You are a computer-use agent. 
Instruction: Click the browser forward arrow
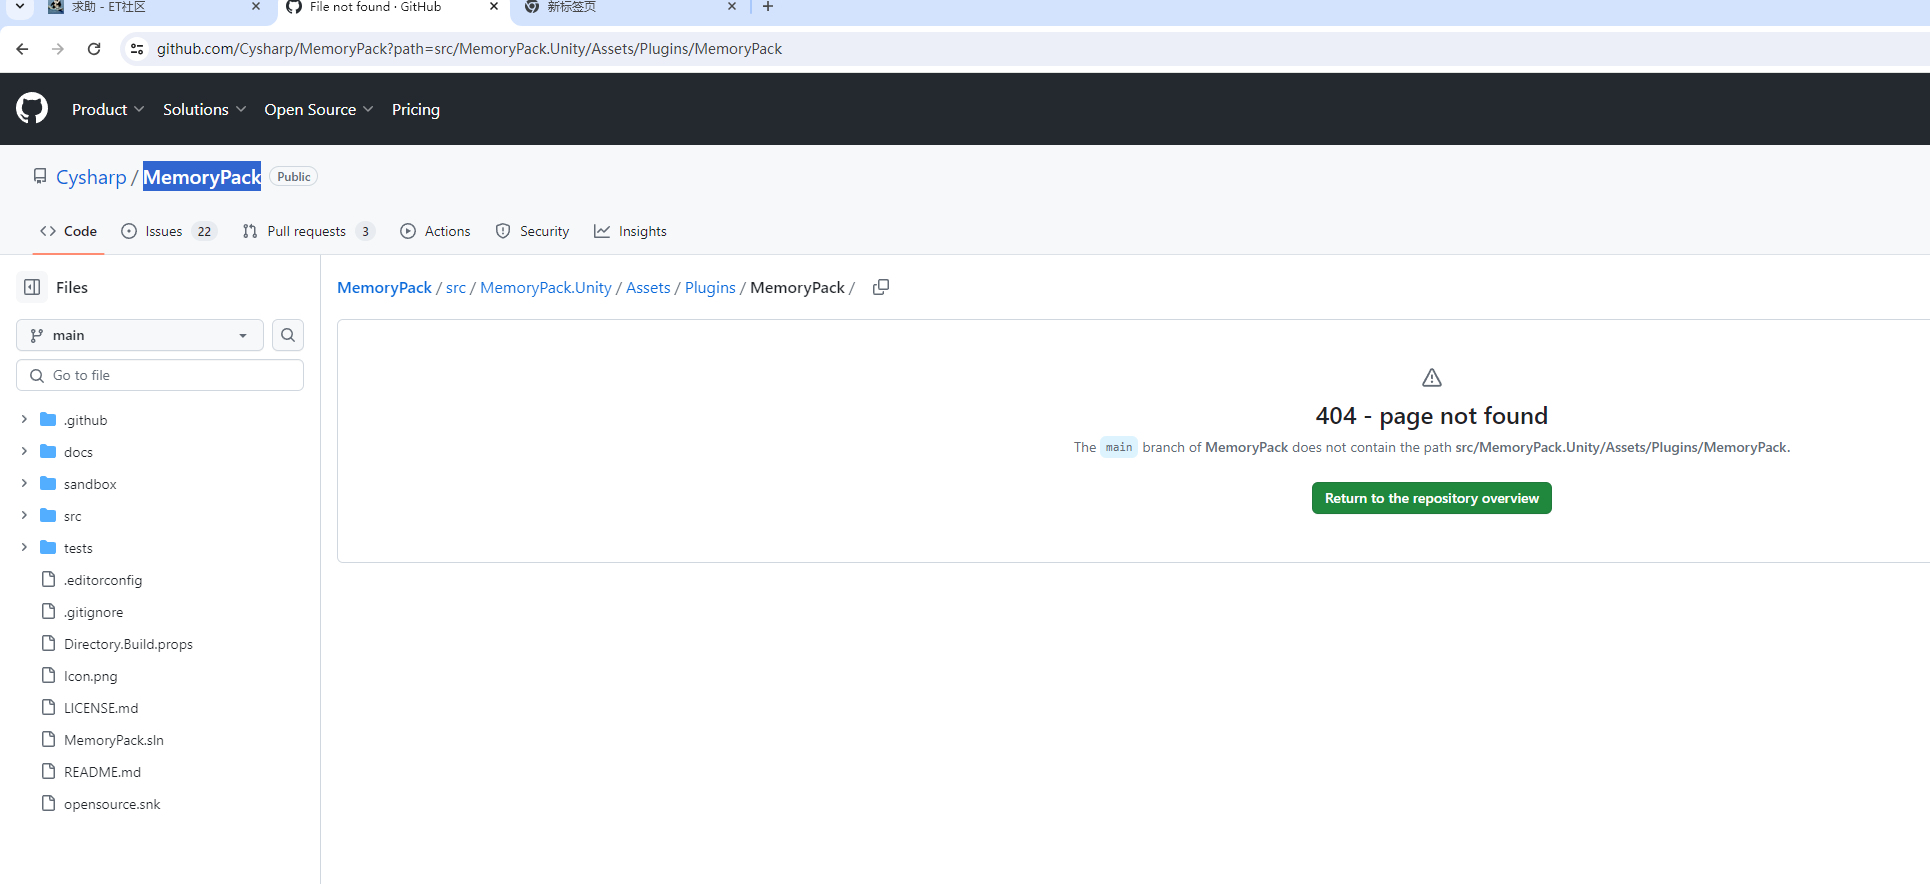coord(58,49)
